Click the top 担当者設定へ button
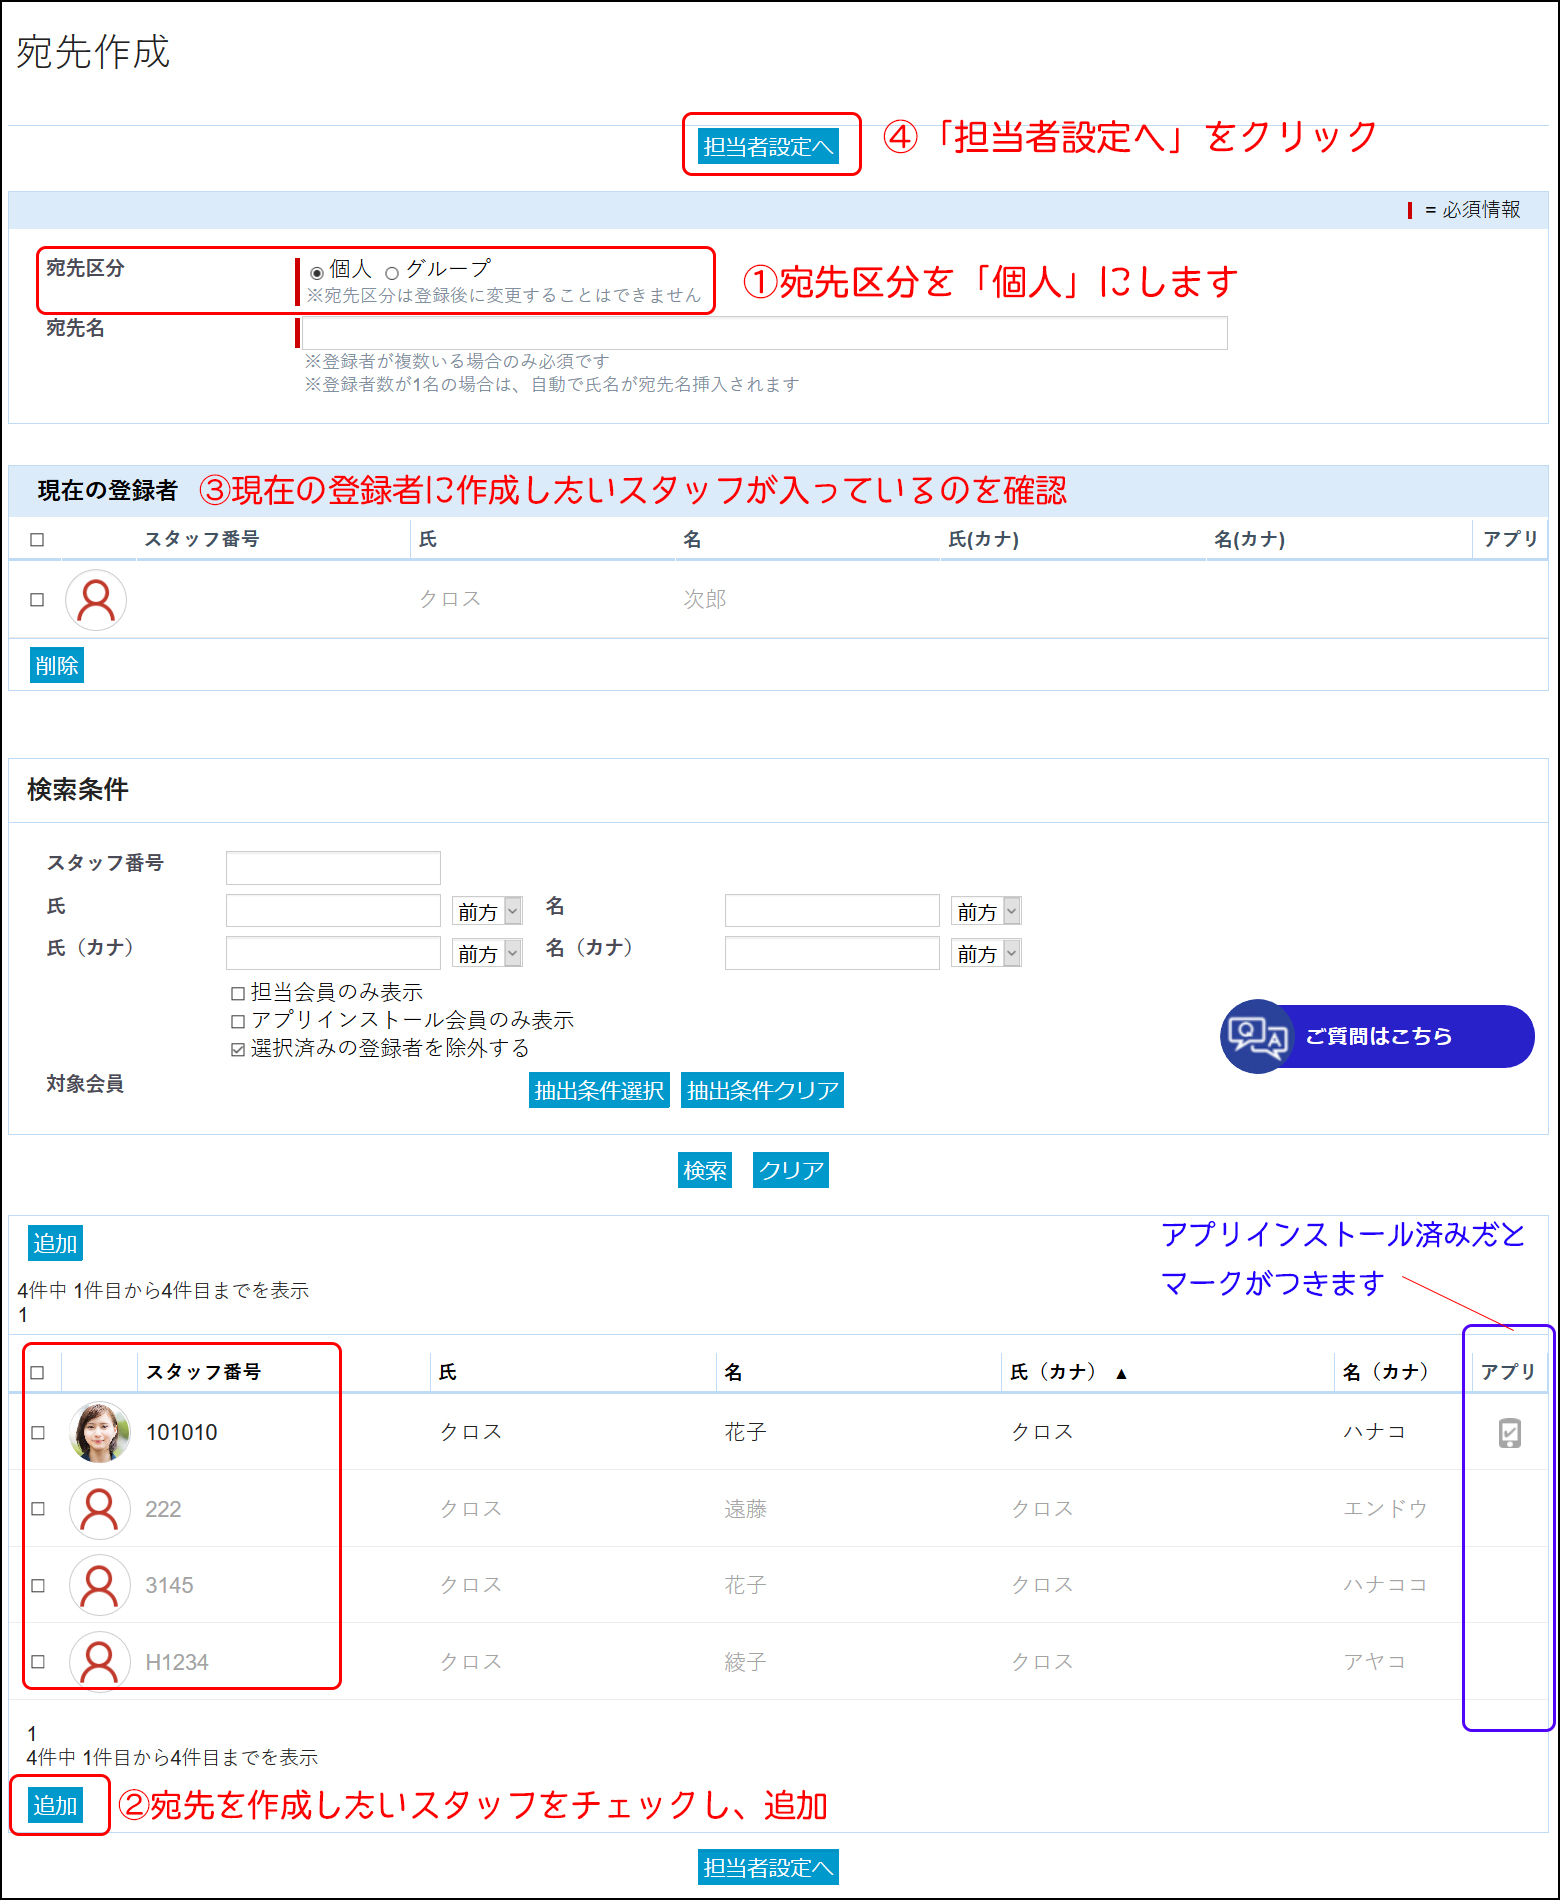 coord(768,147)
